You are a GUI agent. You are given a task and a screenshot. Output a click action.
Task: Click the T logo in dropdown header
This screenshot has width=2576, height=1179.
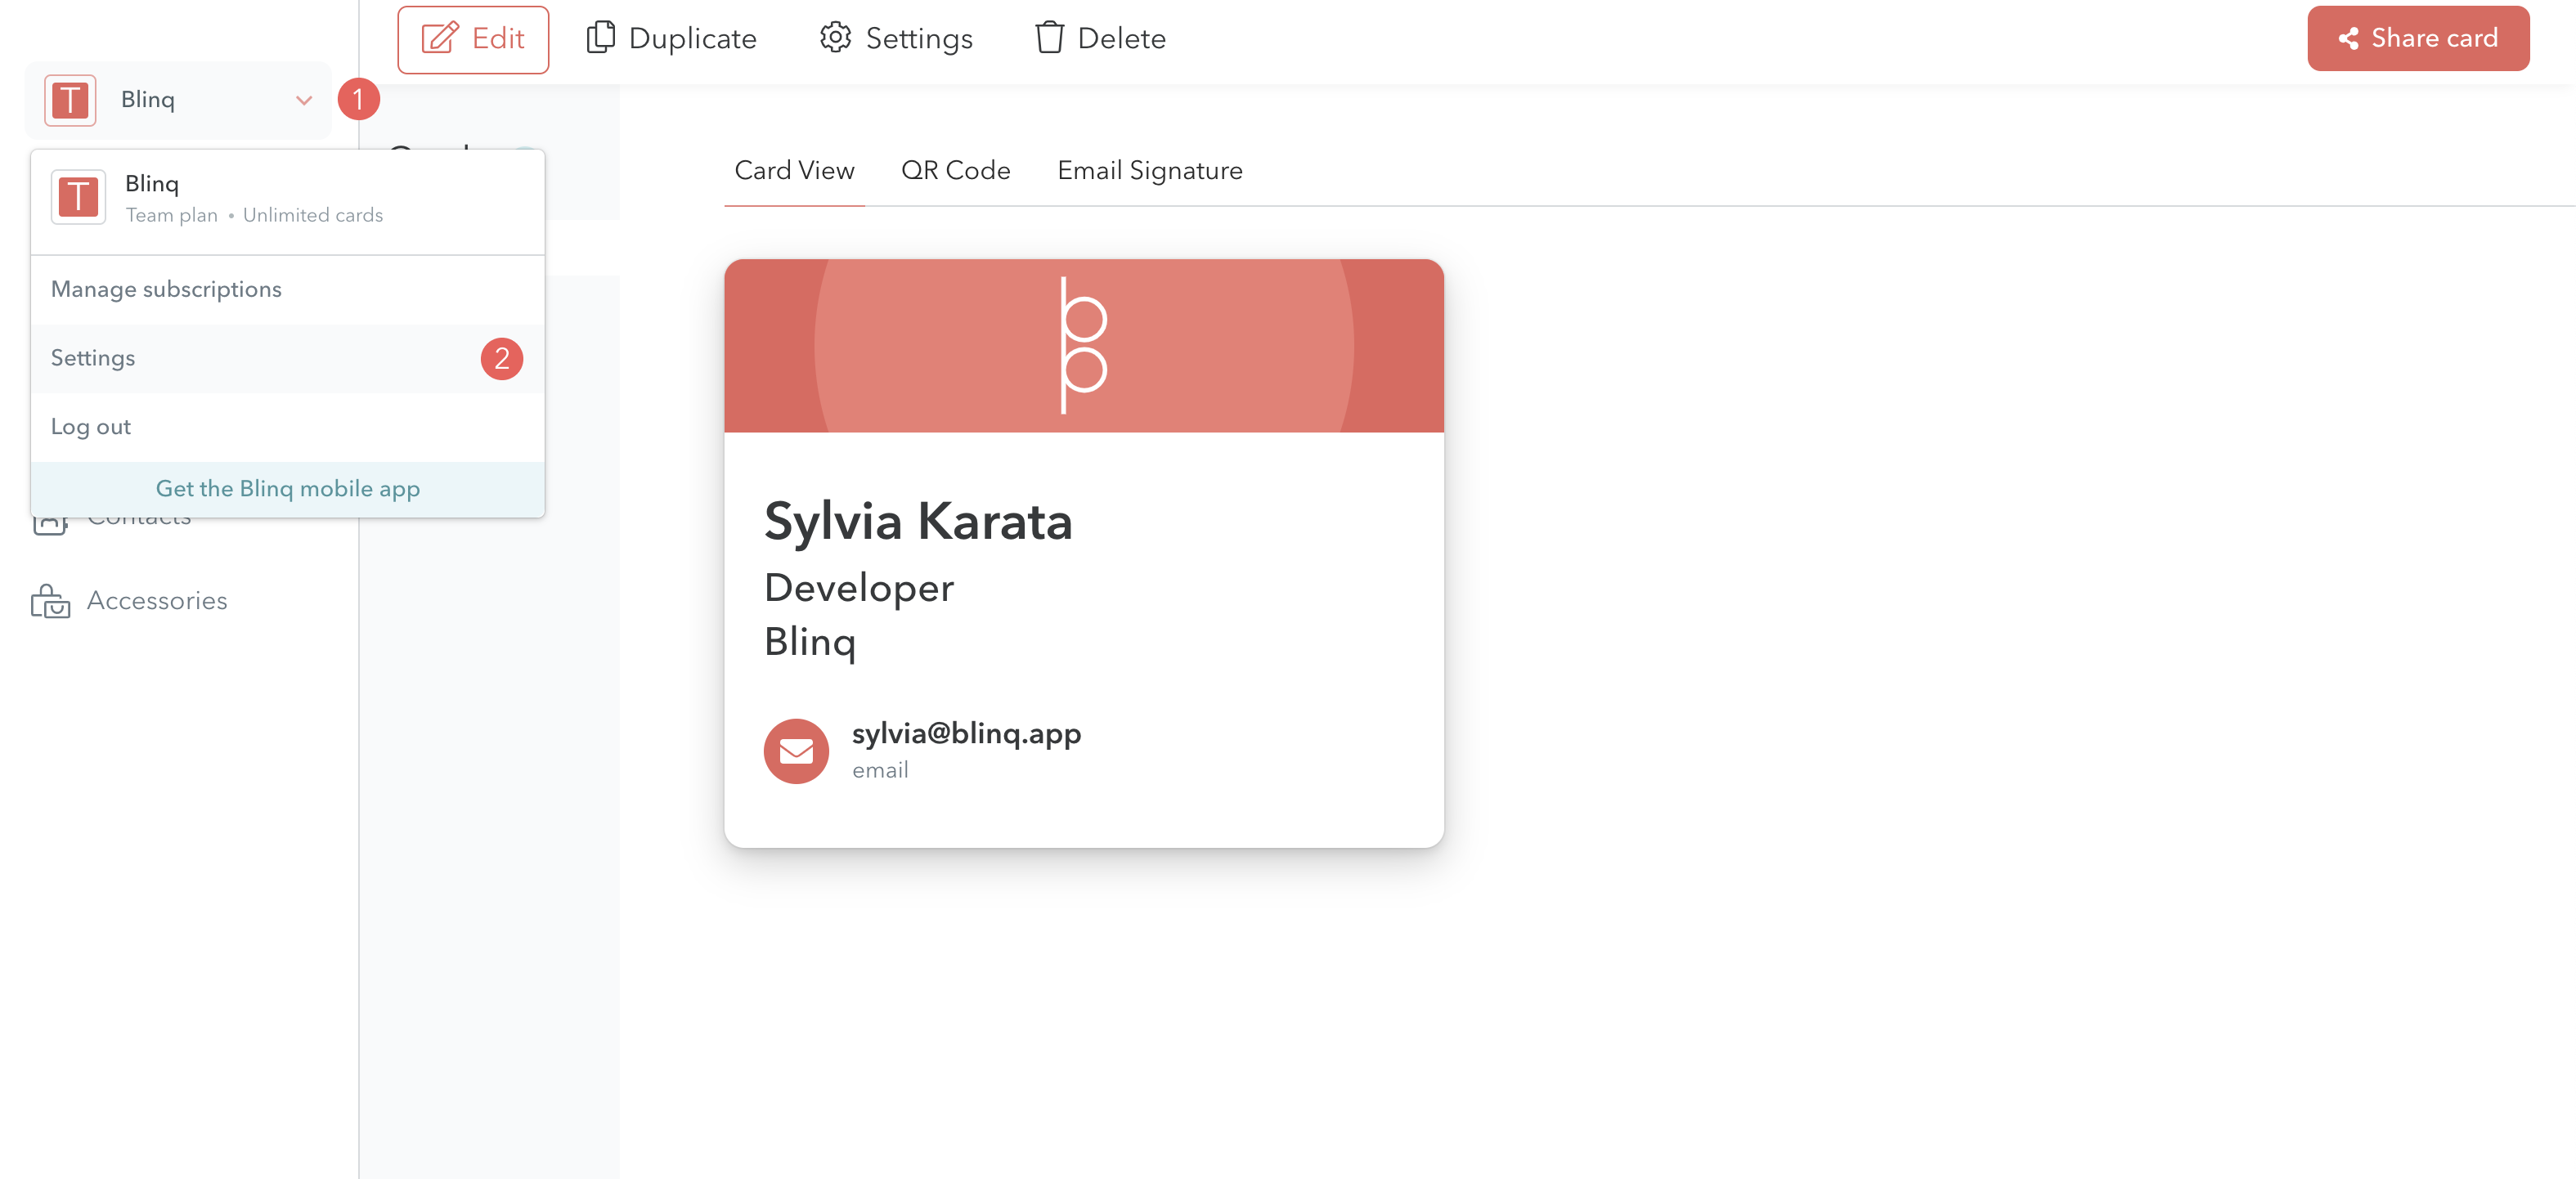coord(78,197)
